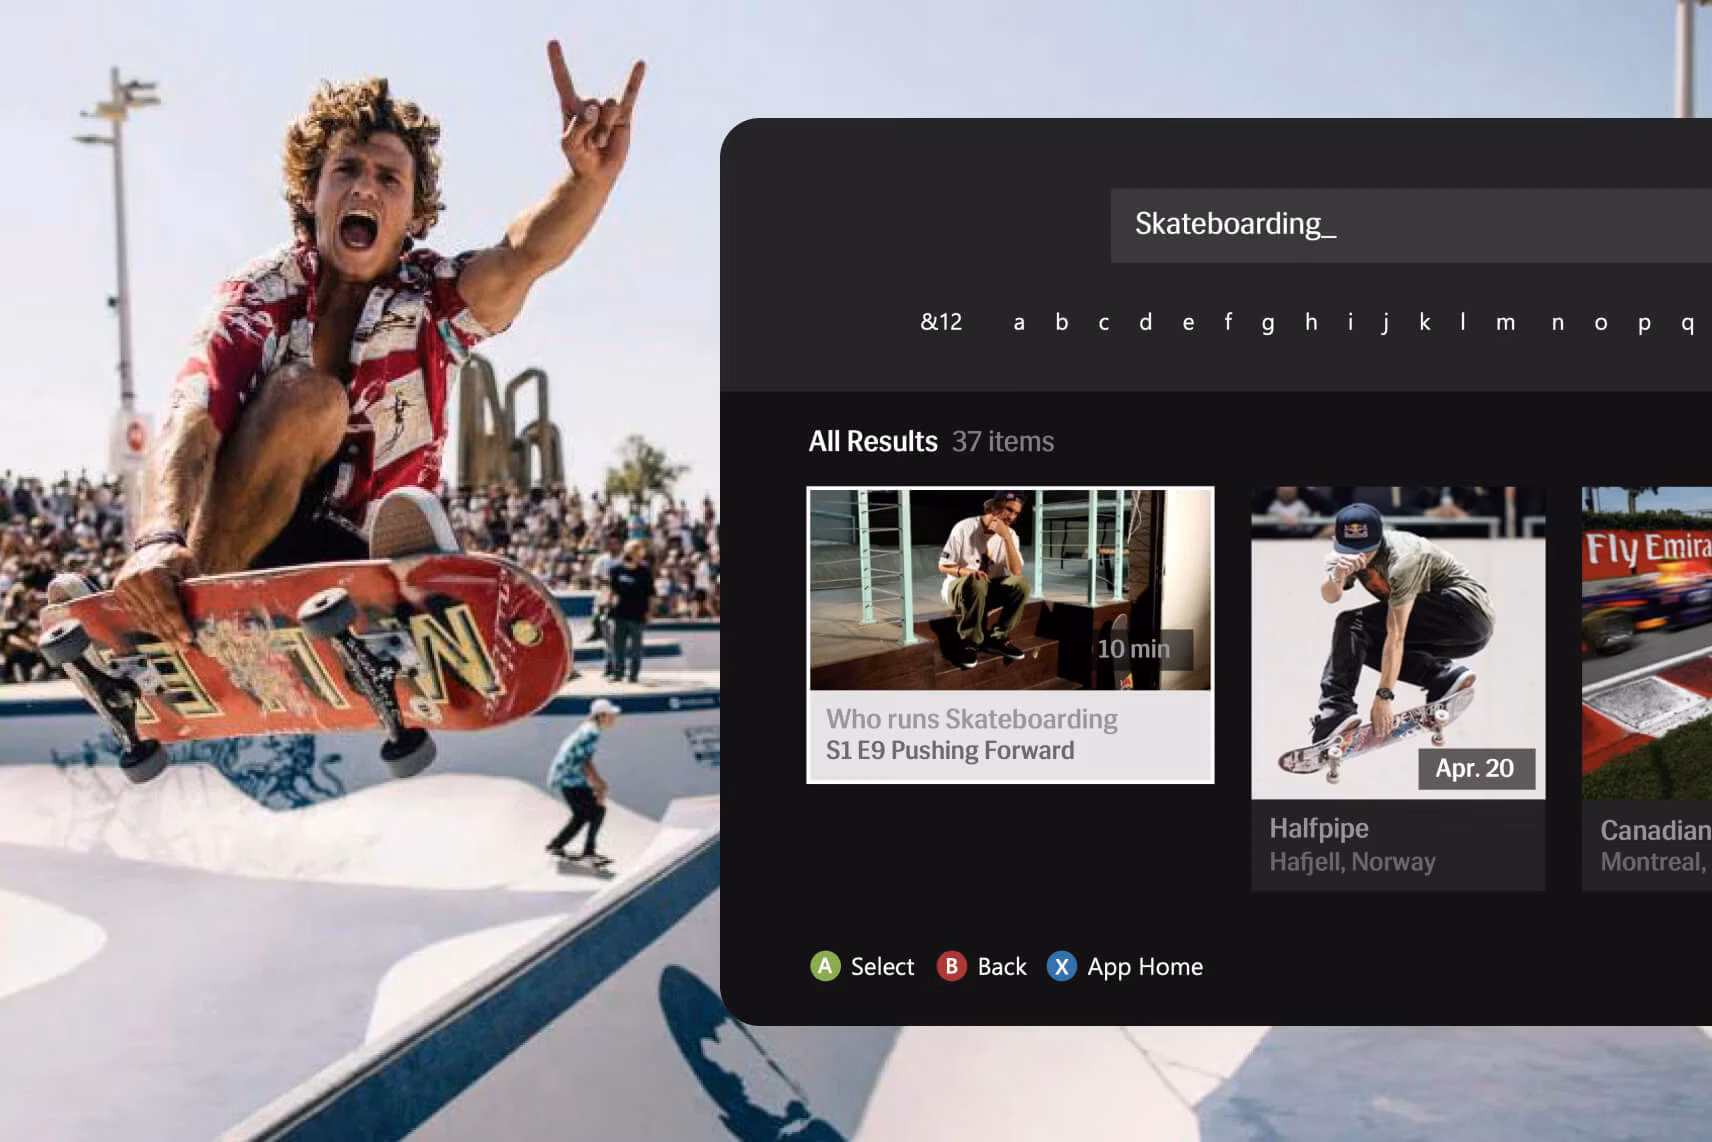1712x1142 pixels.
Task: Open the Halfpipe Hafjell, Norway tile
Action: point(1398,688)
